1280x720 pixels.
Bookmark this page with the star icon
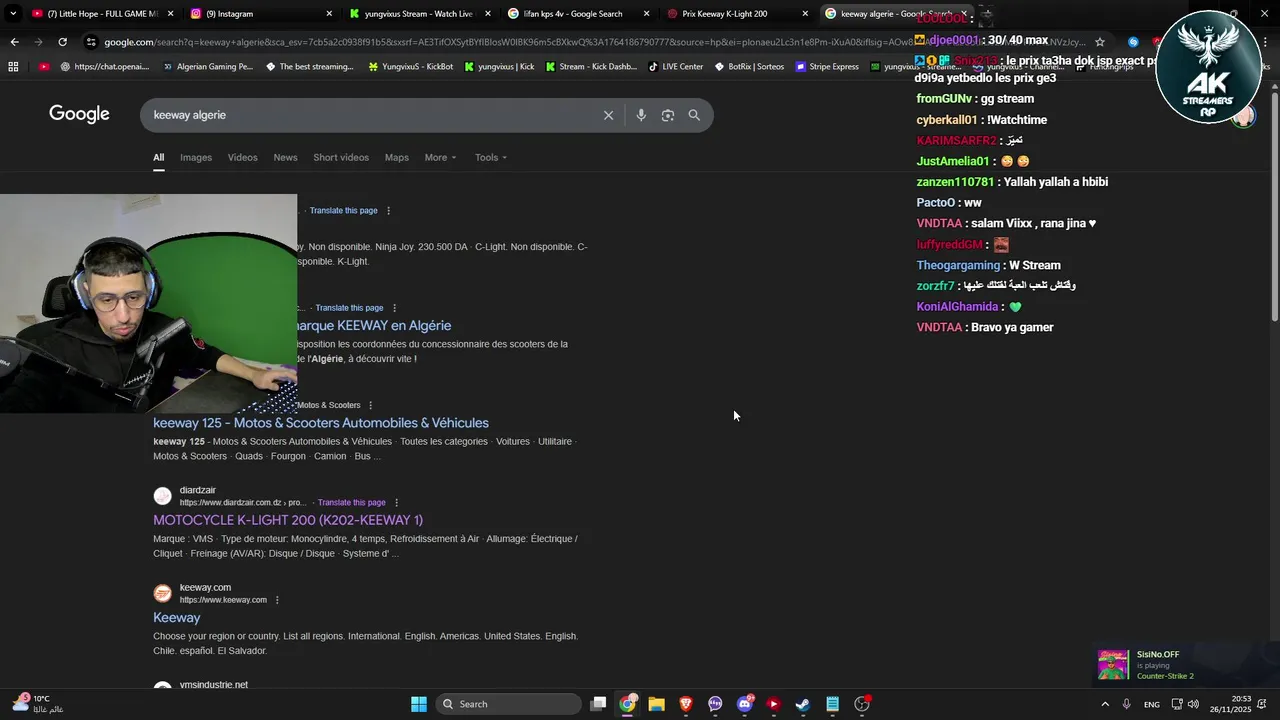1100,42
